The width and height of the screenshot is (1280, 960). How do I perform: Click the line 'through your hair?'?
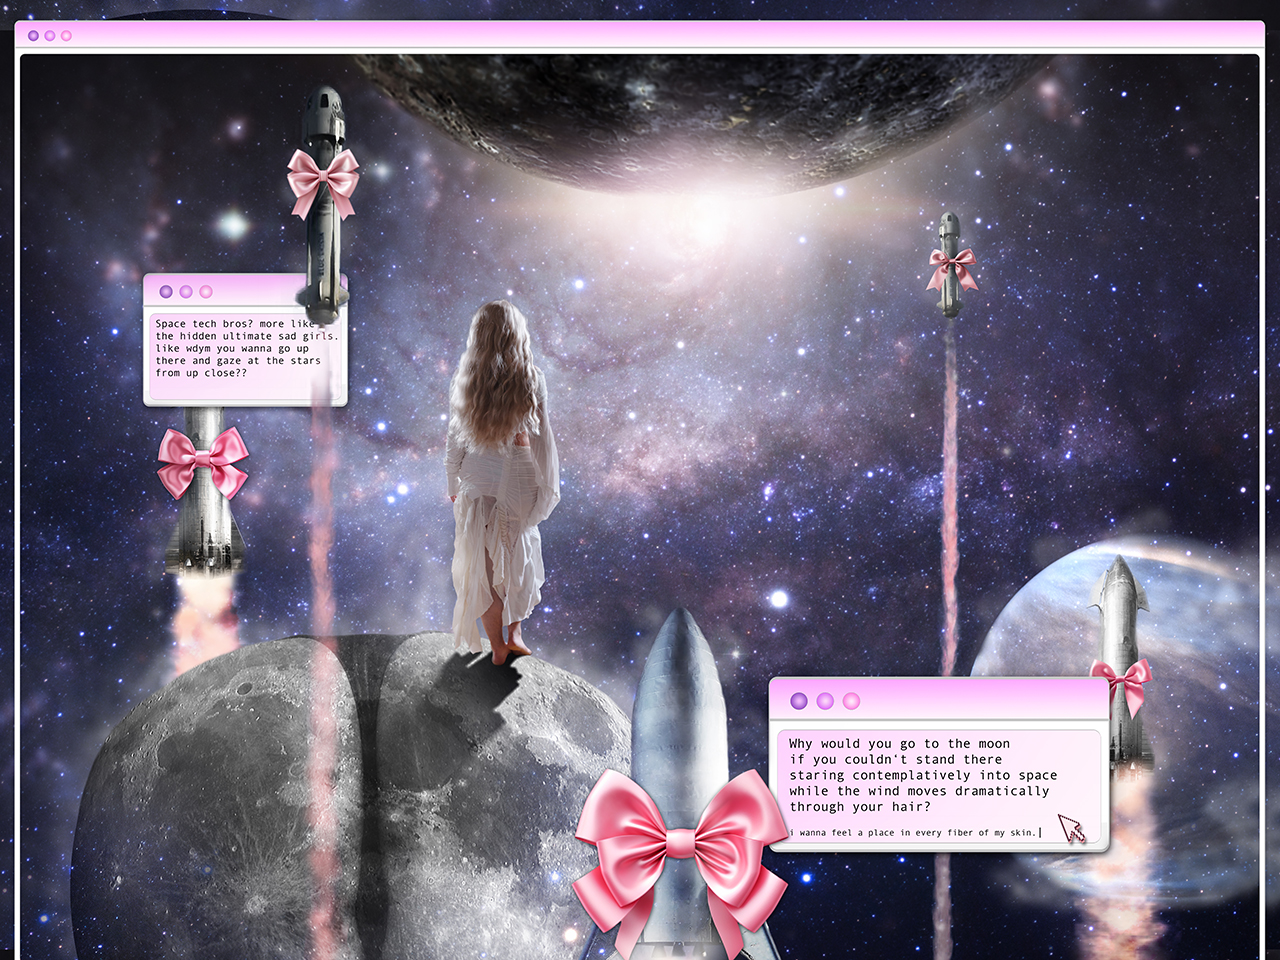(860, 807)
